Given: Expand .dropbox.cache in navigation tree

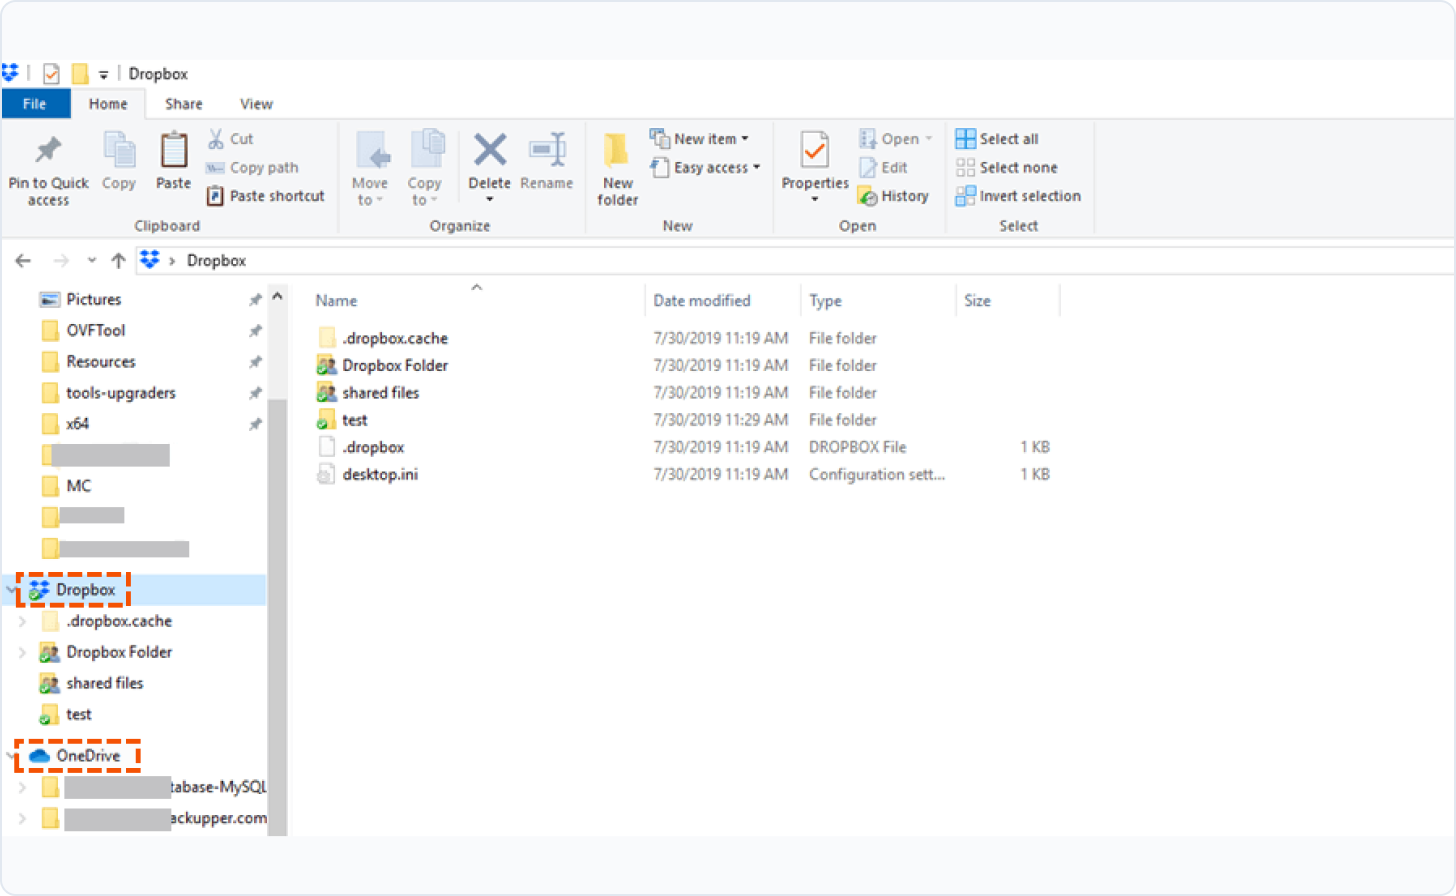Looking at the screenshot, I should 22,621.
